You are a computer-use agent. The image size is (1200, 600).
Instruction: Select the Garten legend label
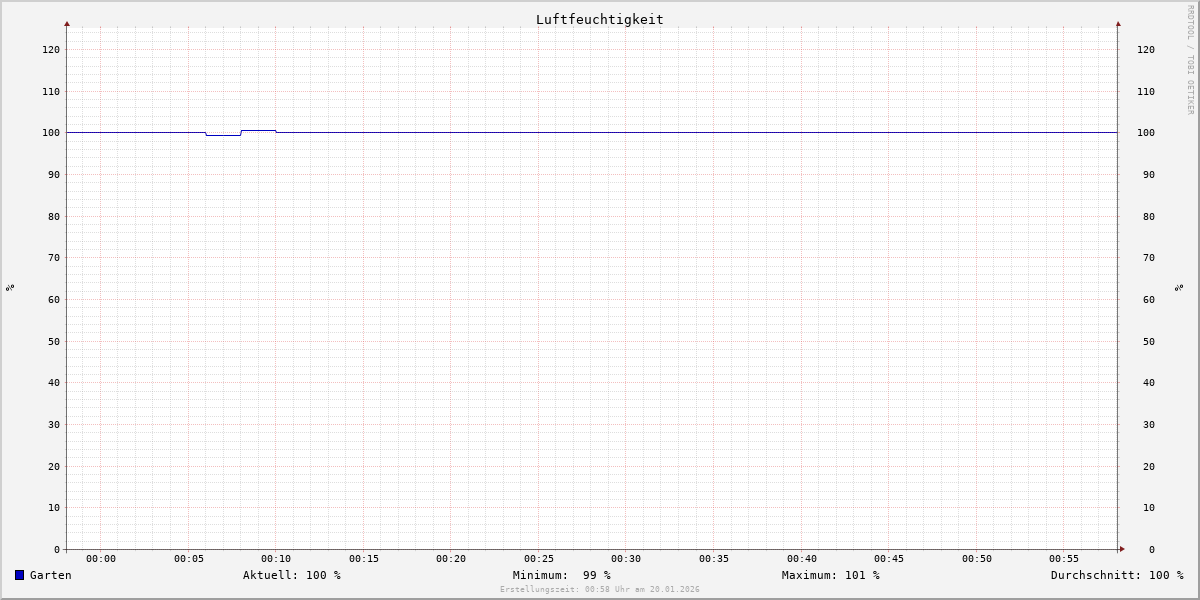[x=50, y=575]
